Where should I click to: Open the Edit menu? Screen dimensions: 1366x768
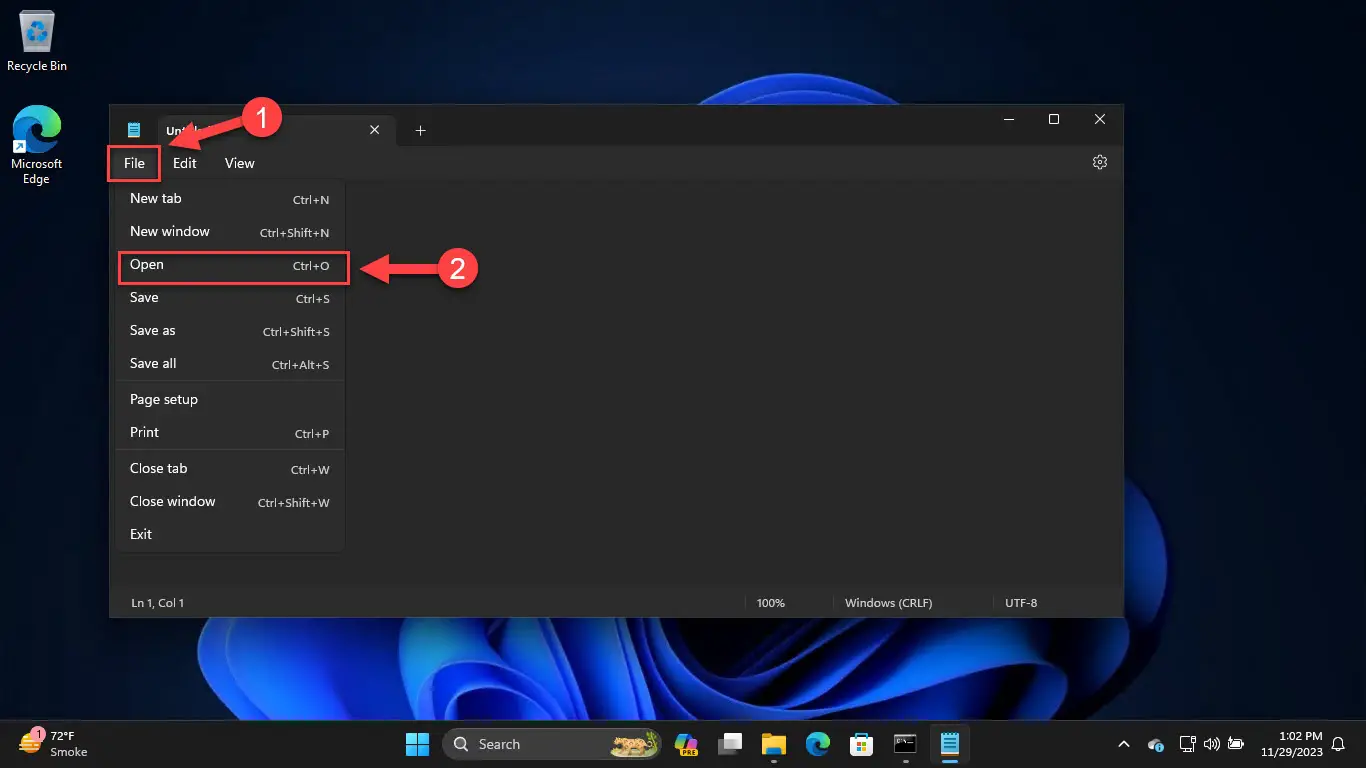(185, 163)
